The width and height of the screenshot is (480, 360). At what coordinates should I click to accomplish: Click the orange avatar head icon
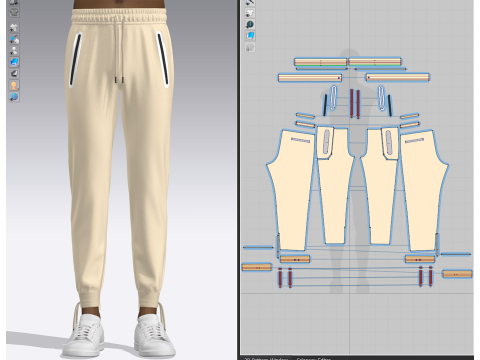(x=14, y=85)
